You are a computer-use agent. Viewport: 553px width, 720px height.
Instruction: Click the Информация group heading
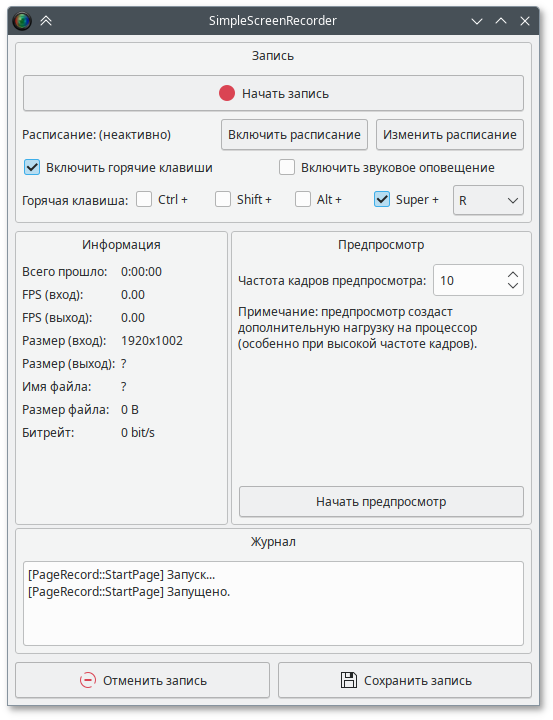pos(121,244)
